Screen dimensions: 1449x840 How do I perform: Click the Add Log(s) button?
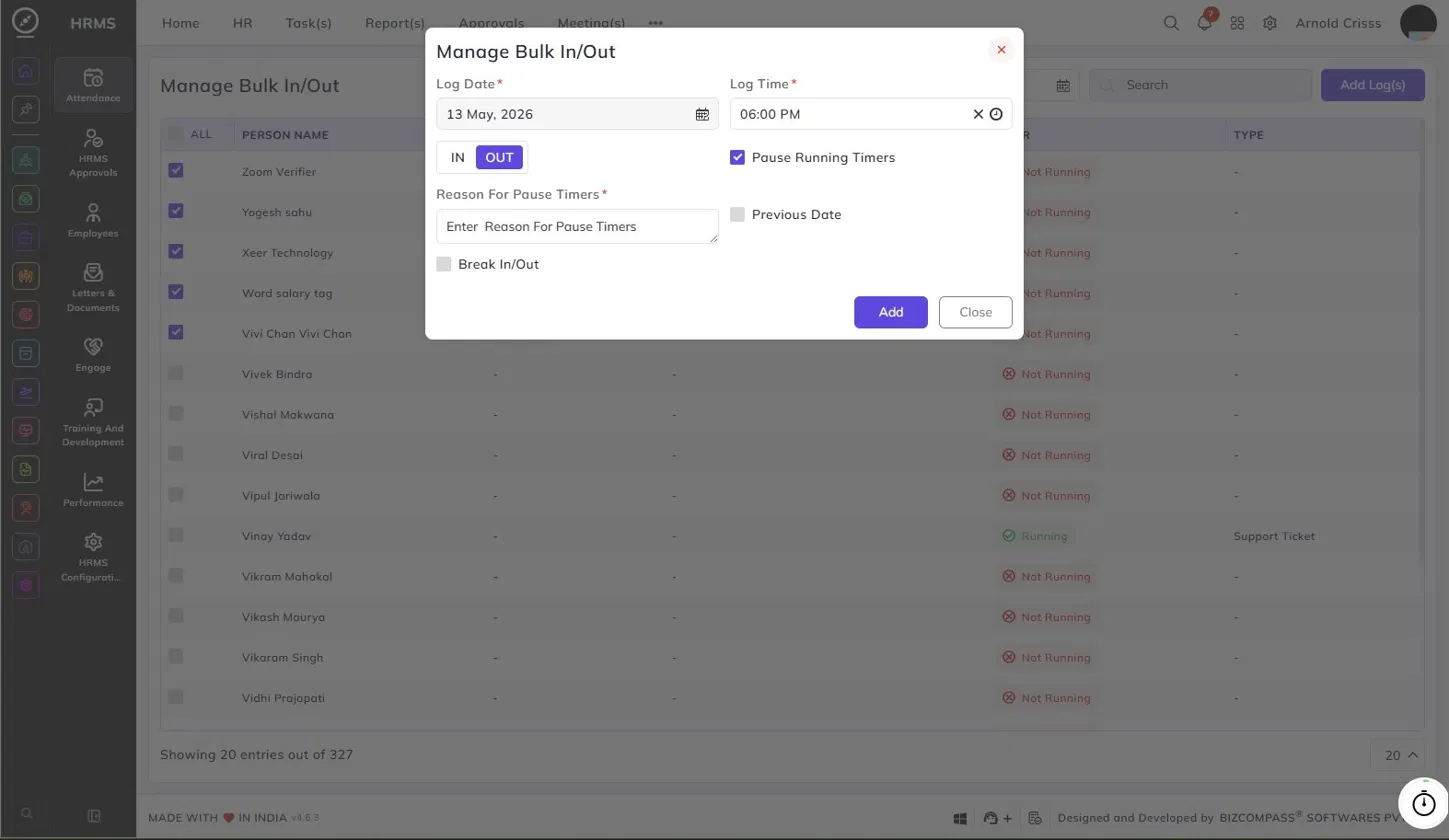[x=1373, y=85]
